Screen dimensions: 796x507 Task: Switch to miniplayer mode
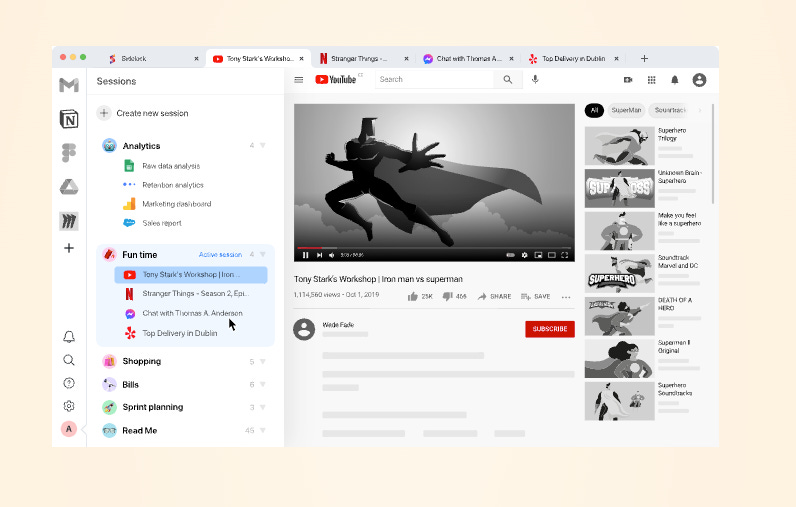pyautogui.click(x=538, y=255)
